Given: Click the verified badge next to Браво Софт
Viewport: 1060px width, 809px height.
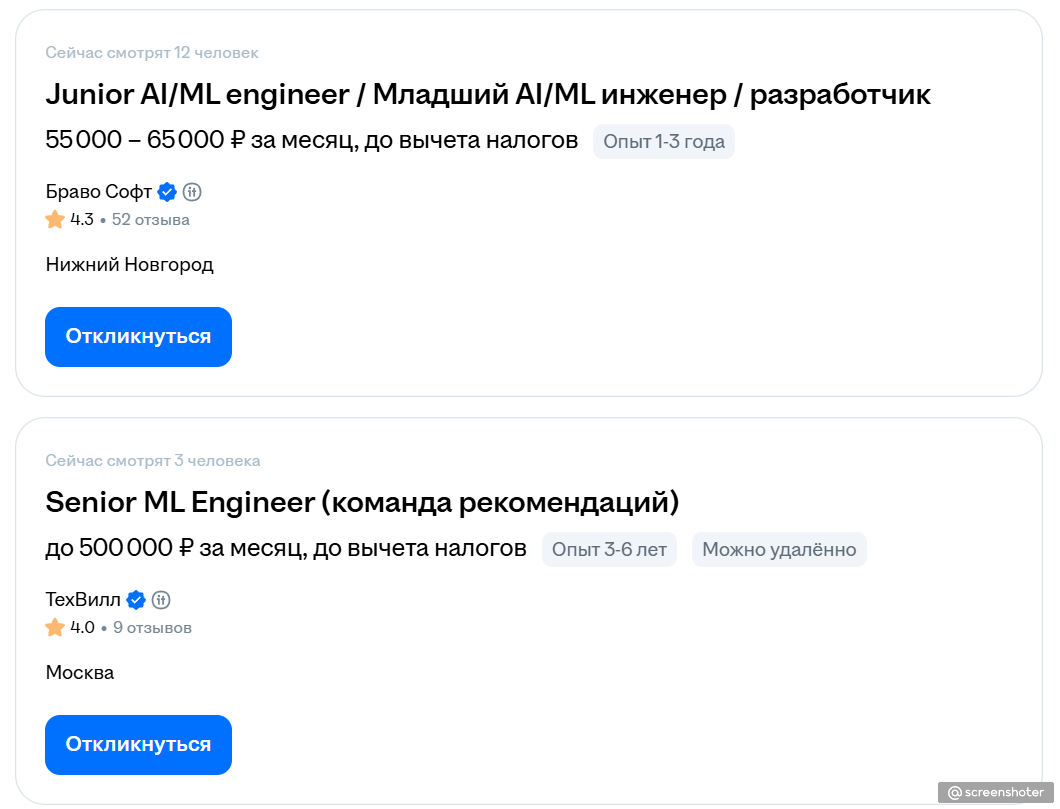Looking at the screenshot, I should click(x=166, y=192).
